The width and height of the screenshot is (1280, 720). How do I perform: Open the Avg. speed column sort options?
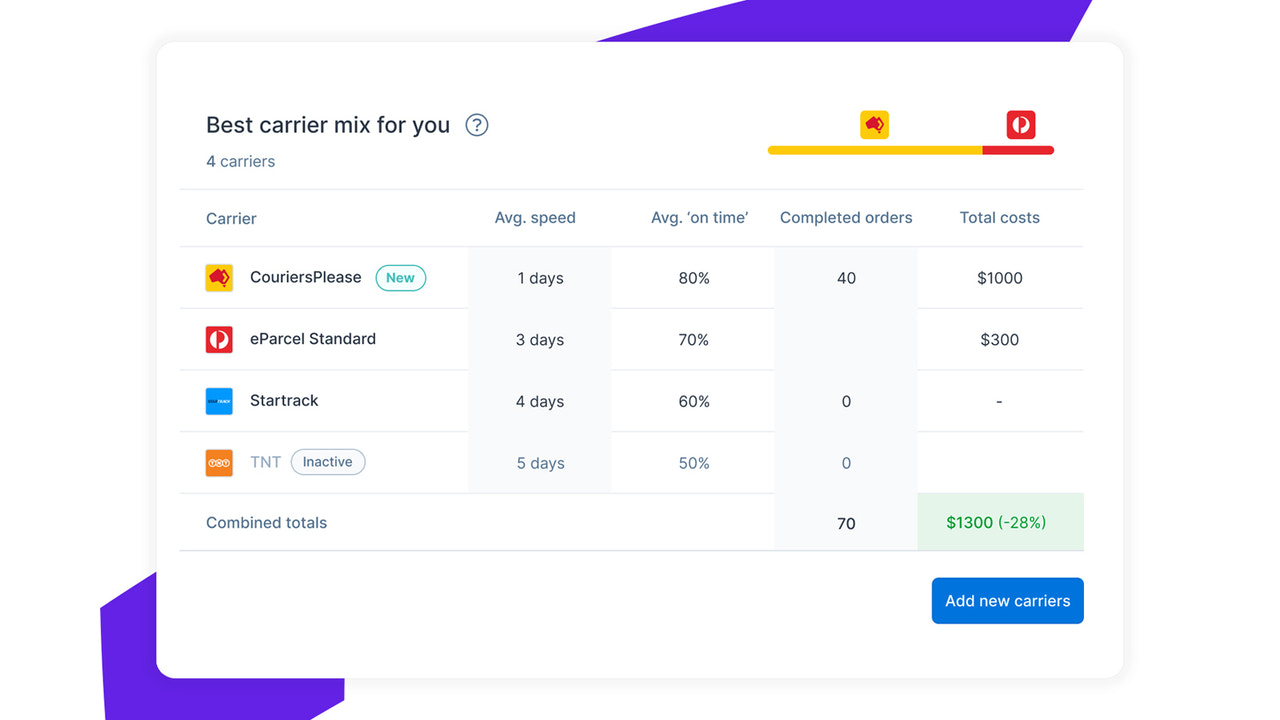(535, 217)
